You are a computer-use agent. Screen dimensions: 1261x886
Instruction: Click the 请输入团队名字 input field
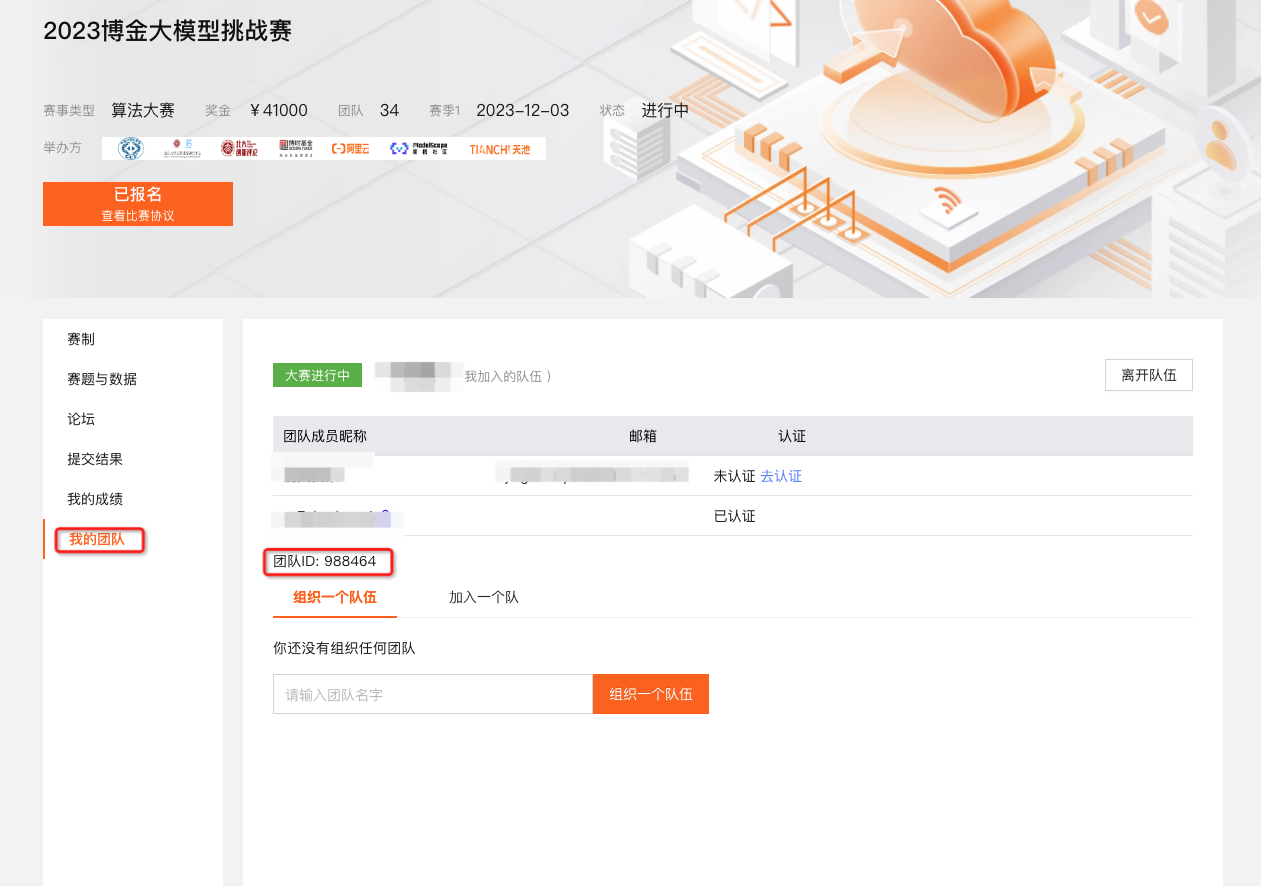pos(433,694)
